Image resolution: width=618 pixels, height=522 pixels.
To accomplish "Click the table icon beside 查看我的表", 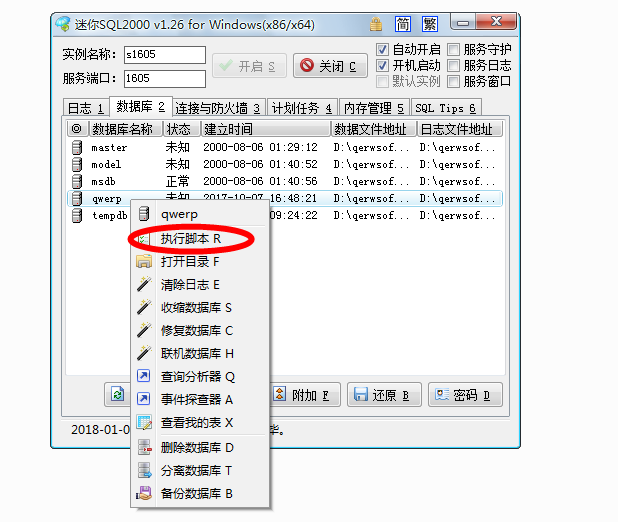I will 144,422.
